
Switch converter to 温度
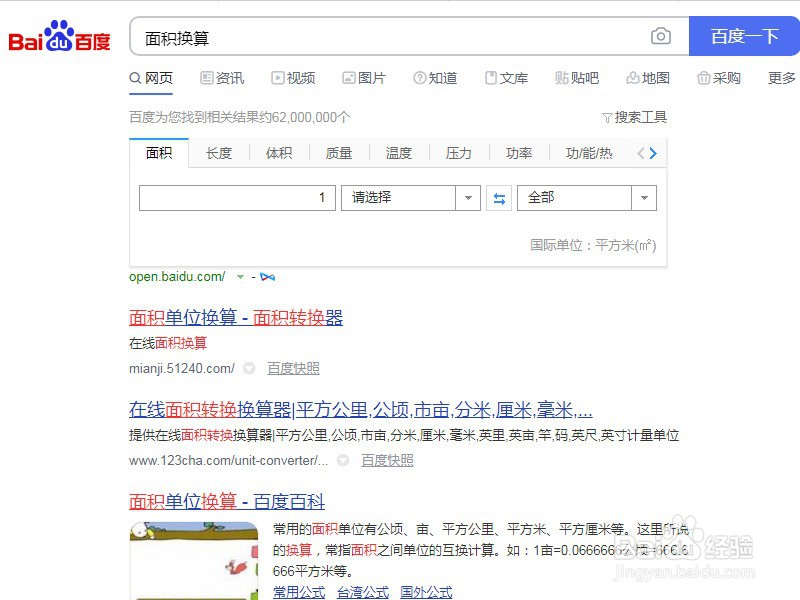click(x=399, y=153)
